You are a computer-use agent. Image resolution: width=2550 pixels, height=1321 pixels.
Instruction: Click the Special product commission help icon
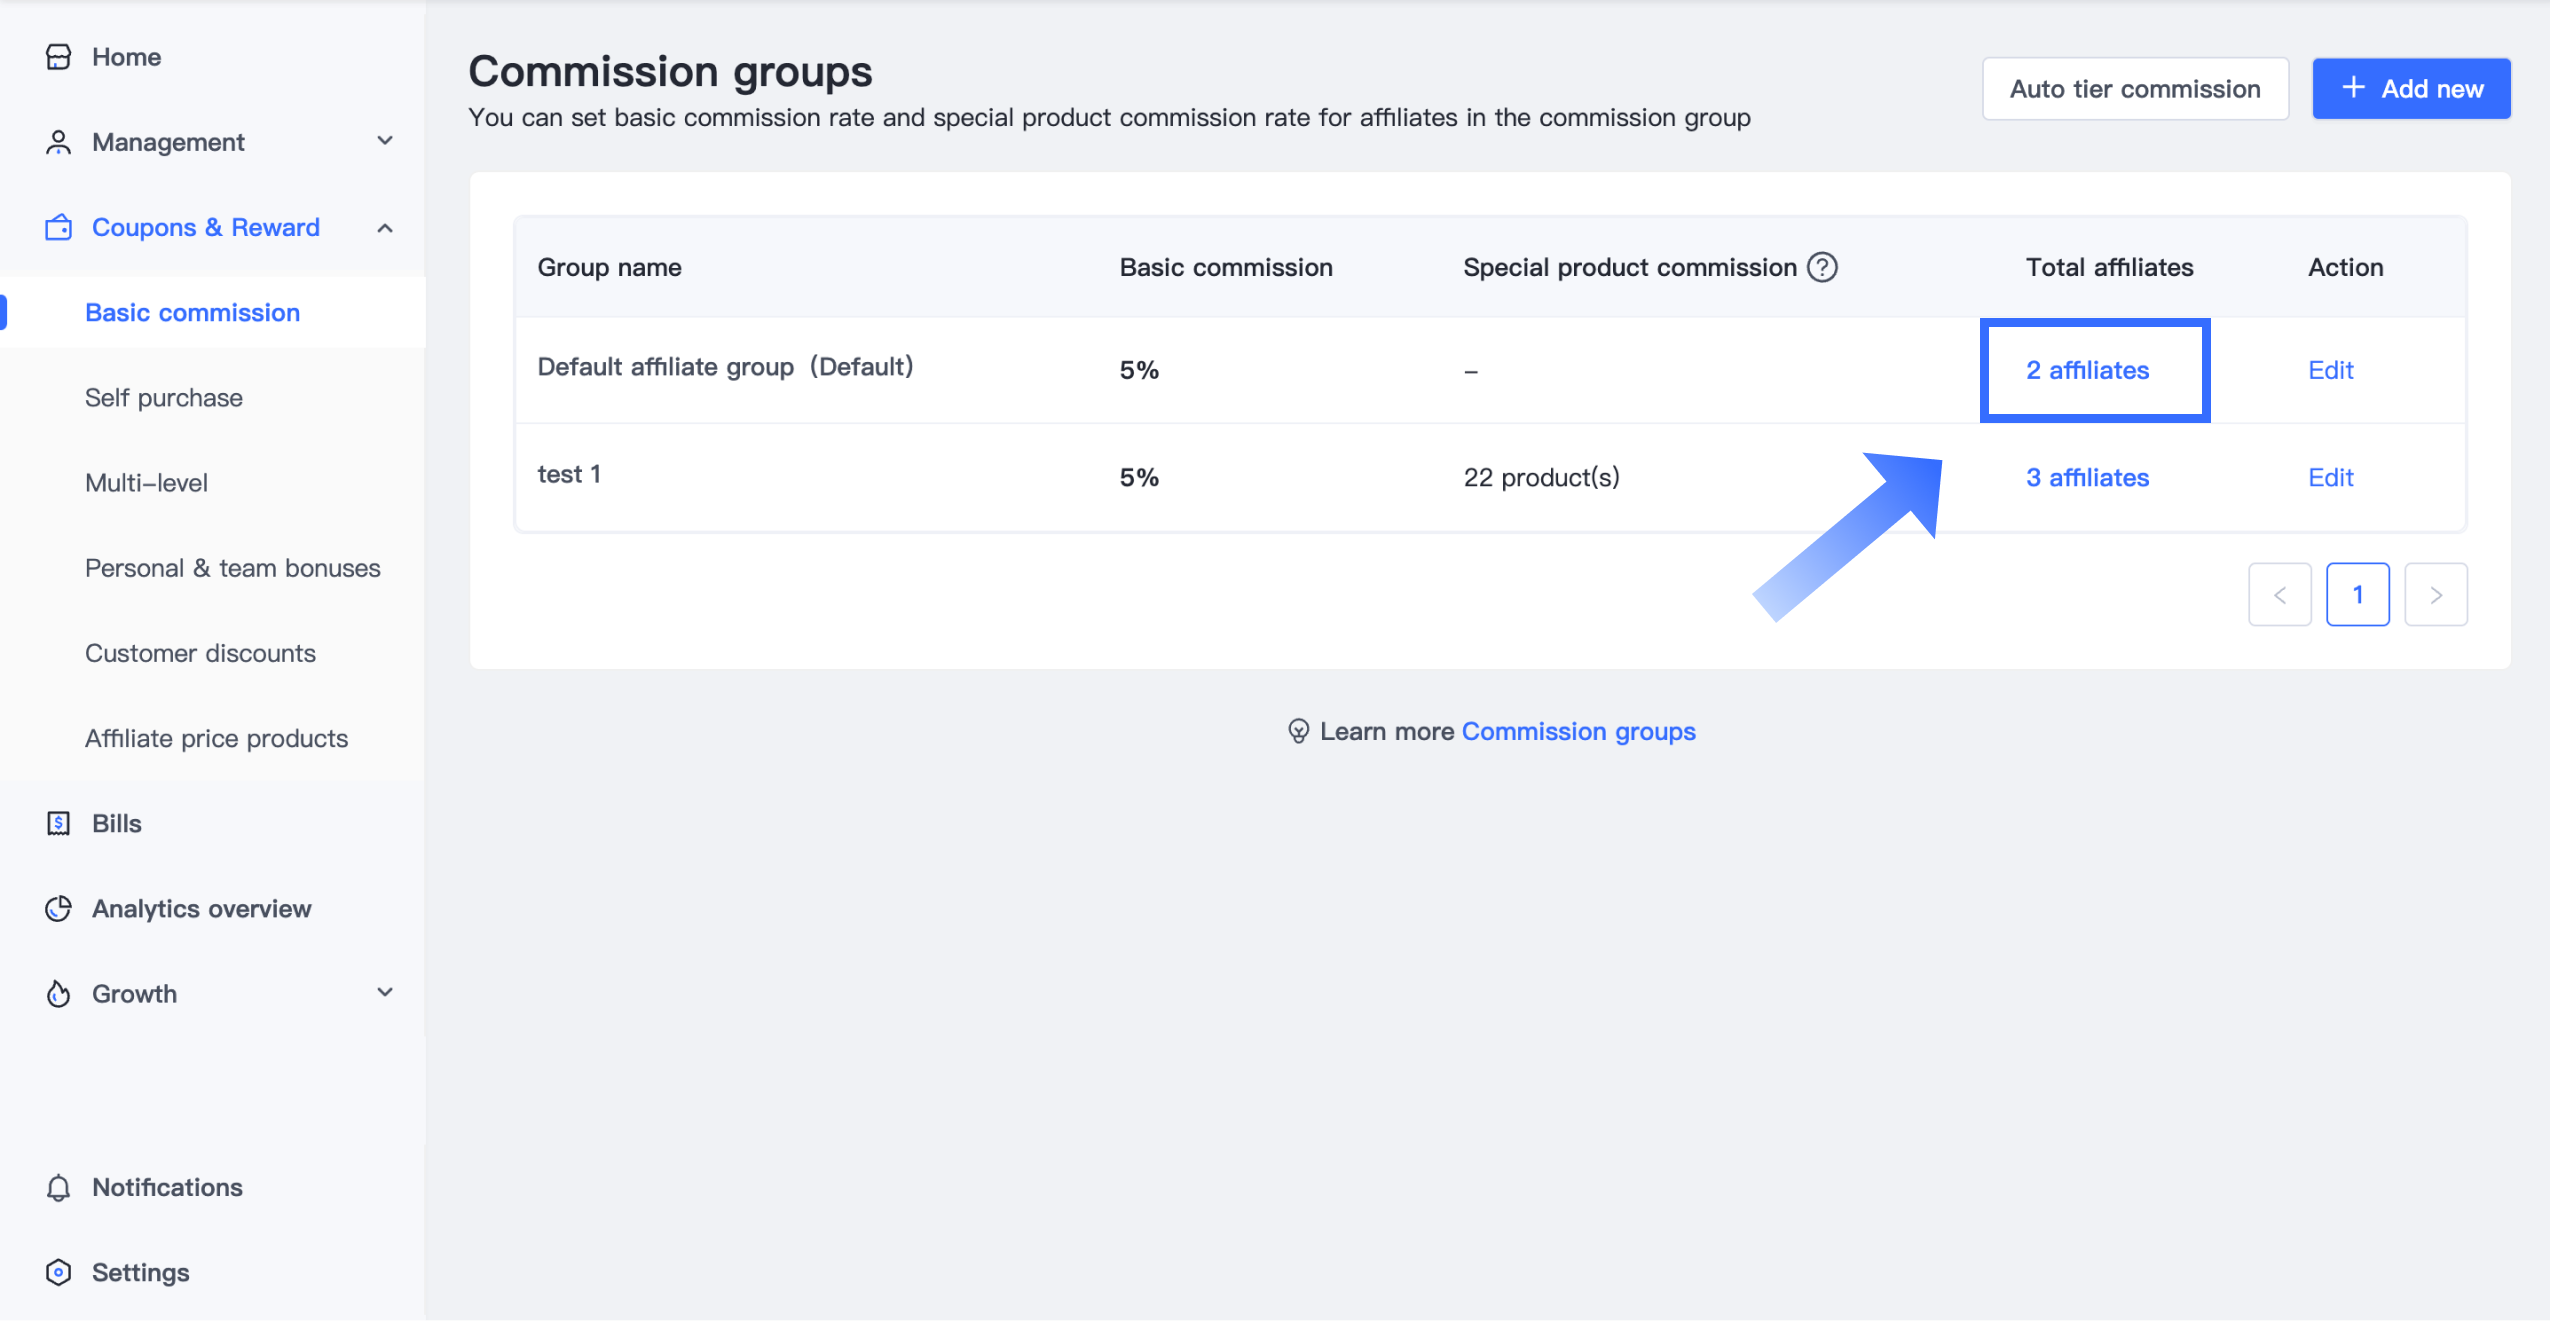click(1822, 267)
